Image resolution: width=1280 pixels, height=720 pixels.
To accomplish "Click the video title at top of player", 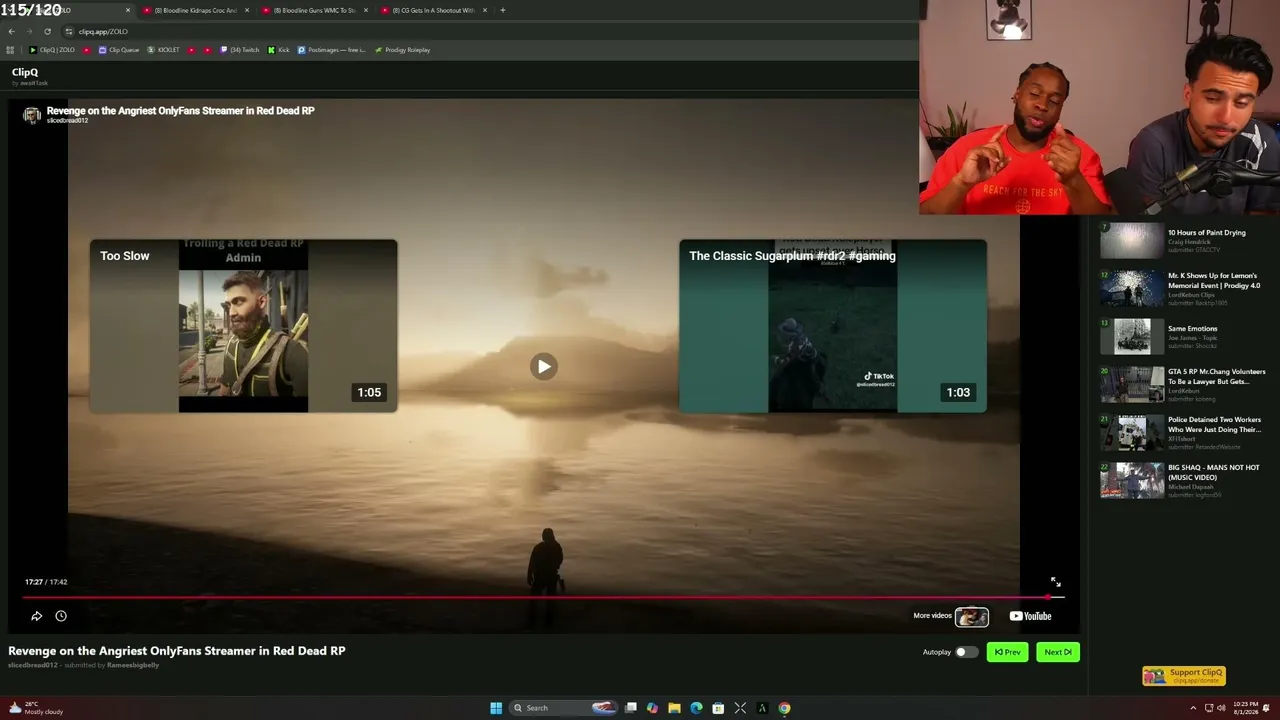I will tap(181, 111).
